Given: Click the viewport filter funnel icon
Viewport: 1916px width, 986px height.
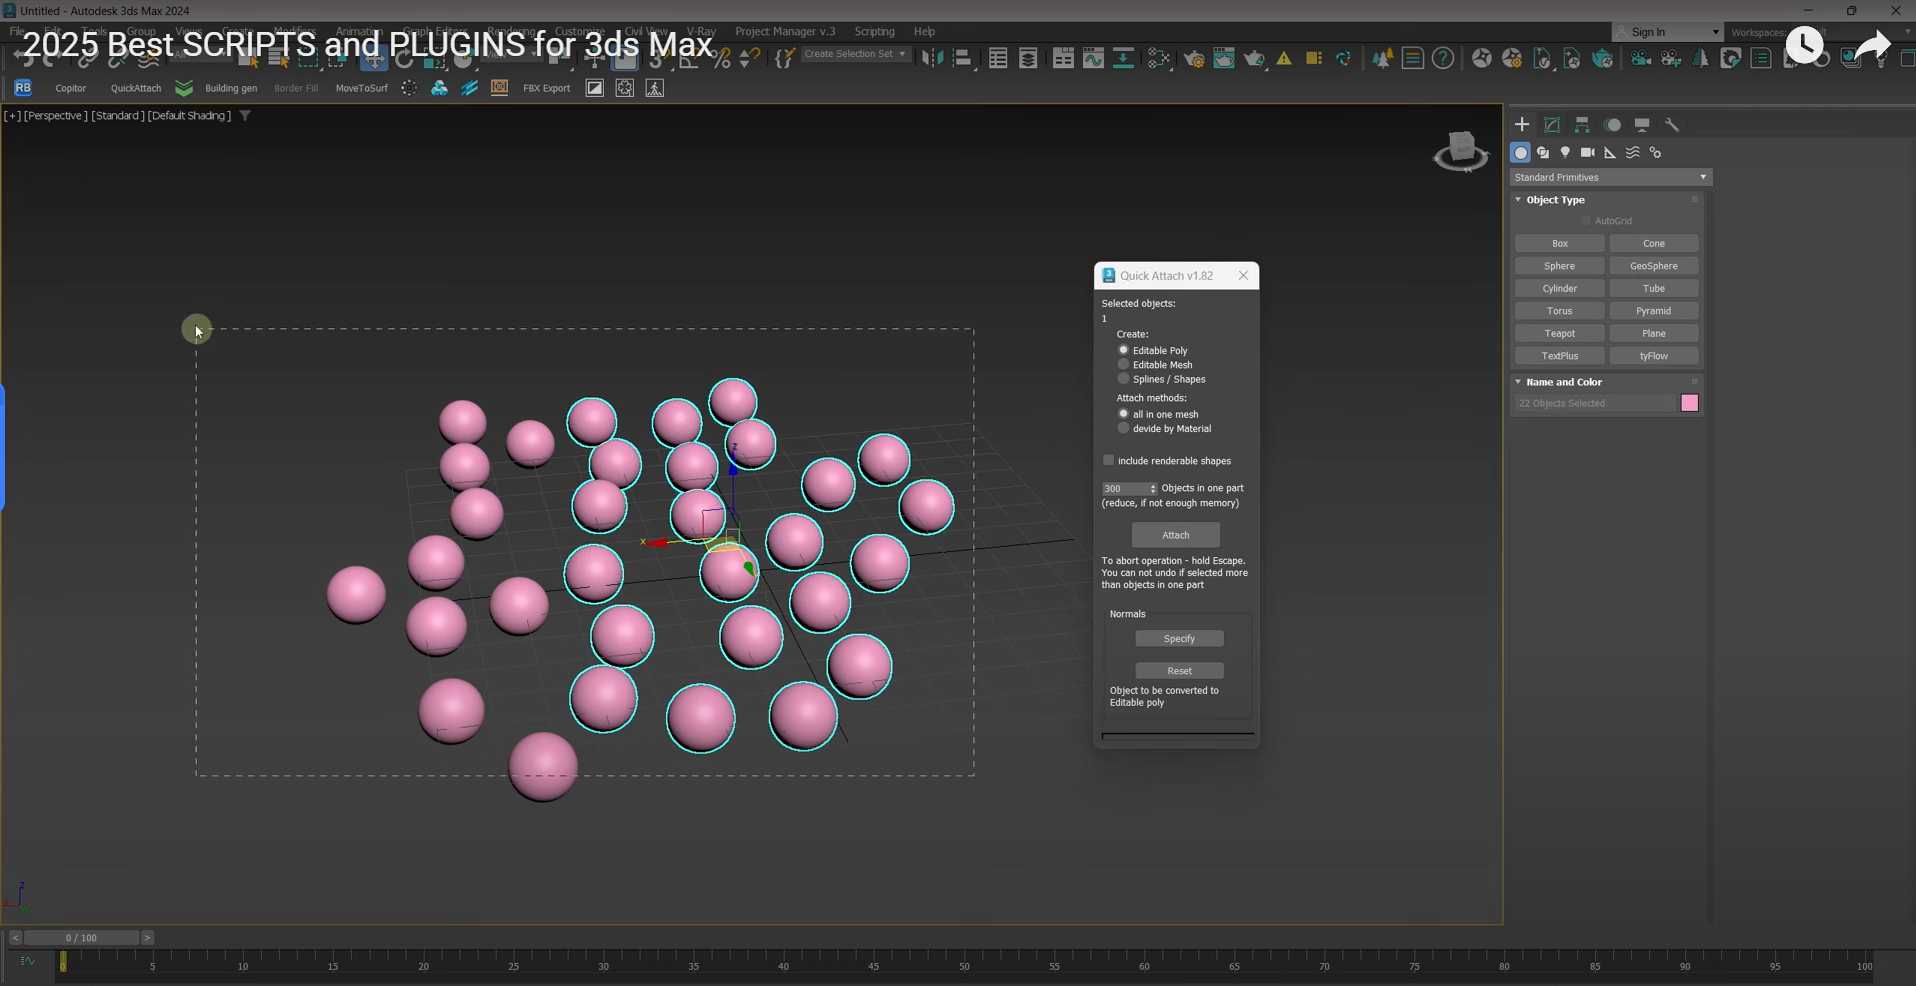Looking at the screenshot, I should (x=245, y=116).
